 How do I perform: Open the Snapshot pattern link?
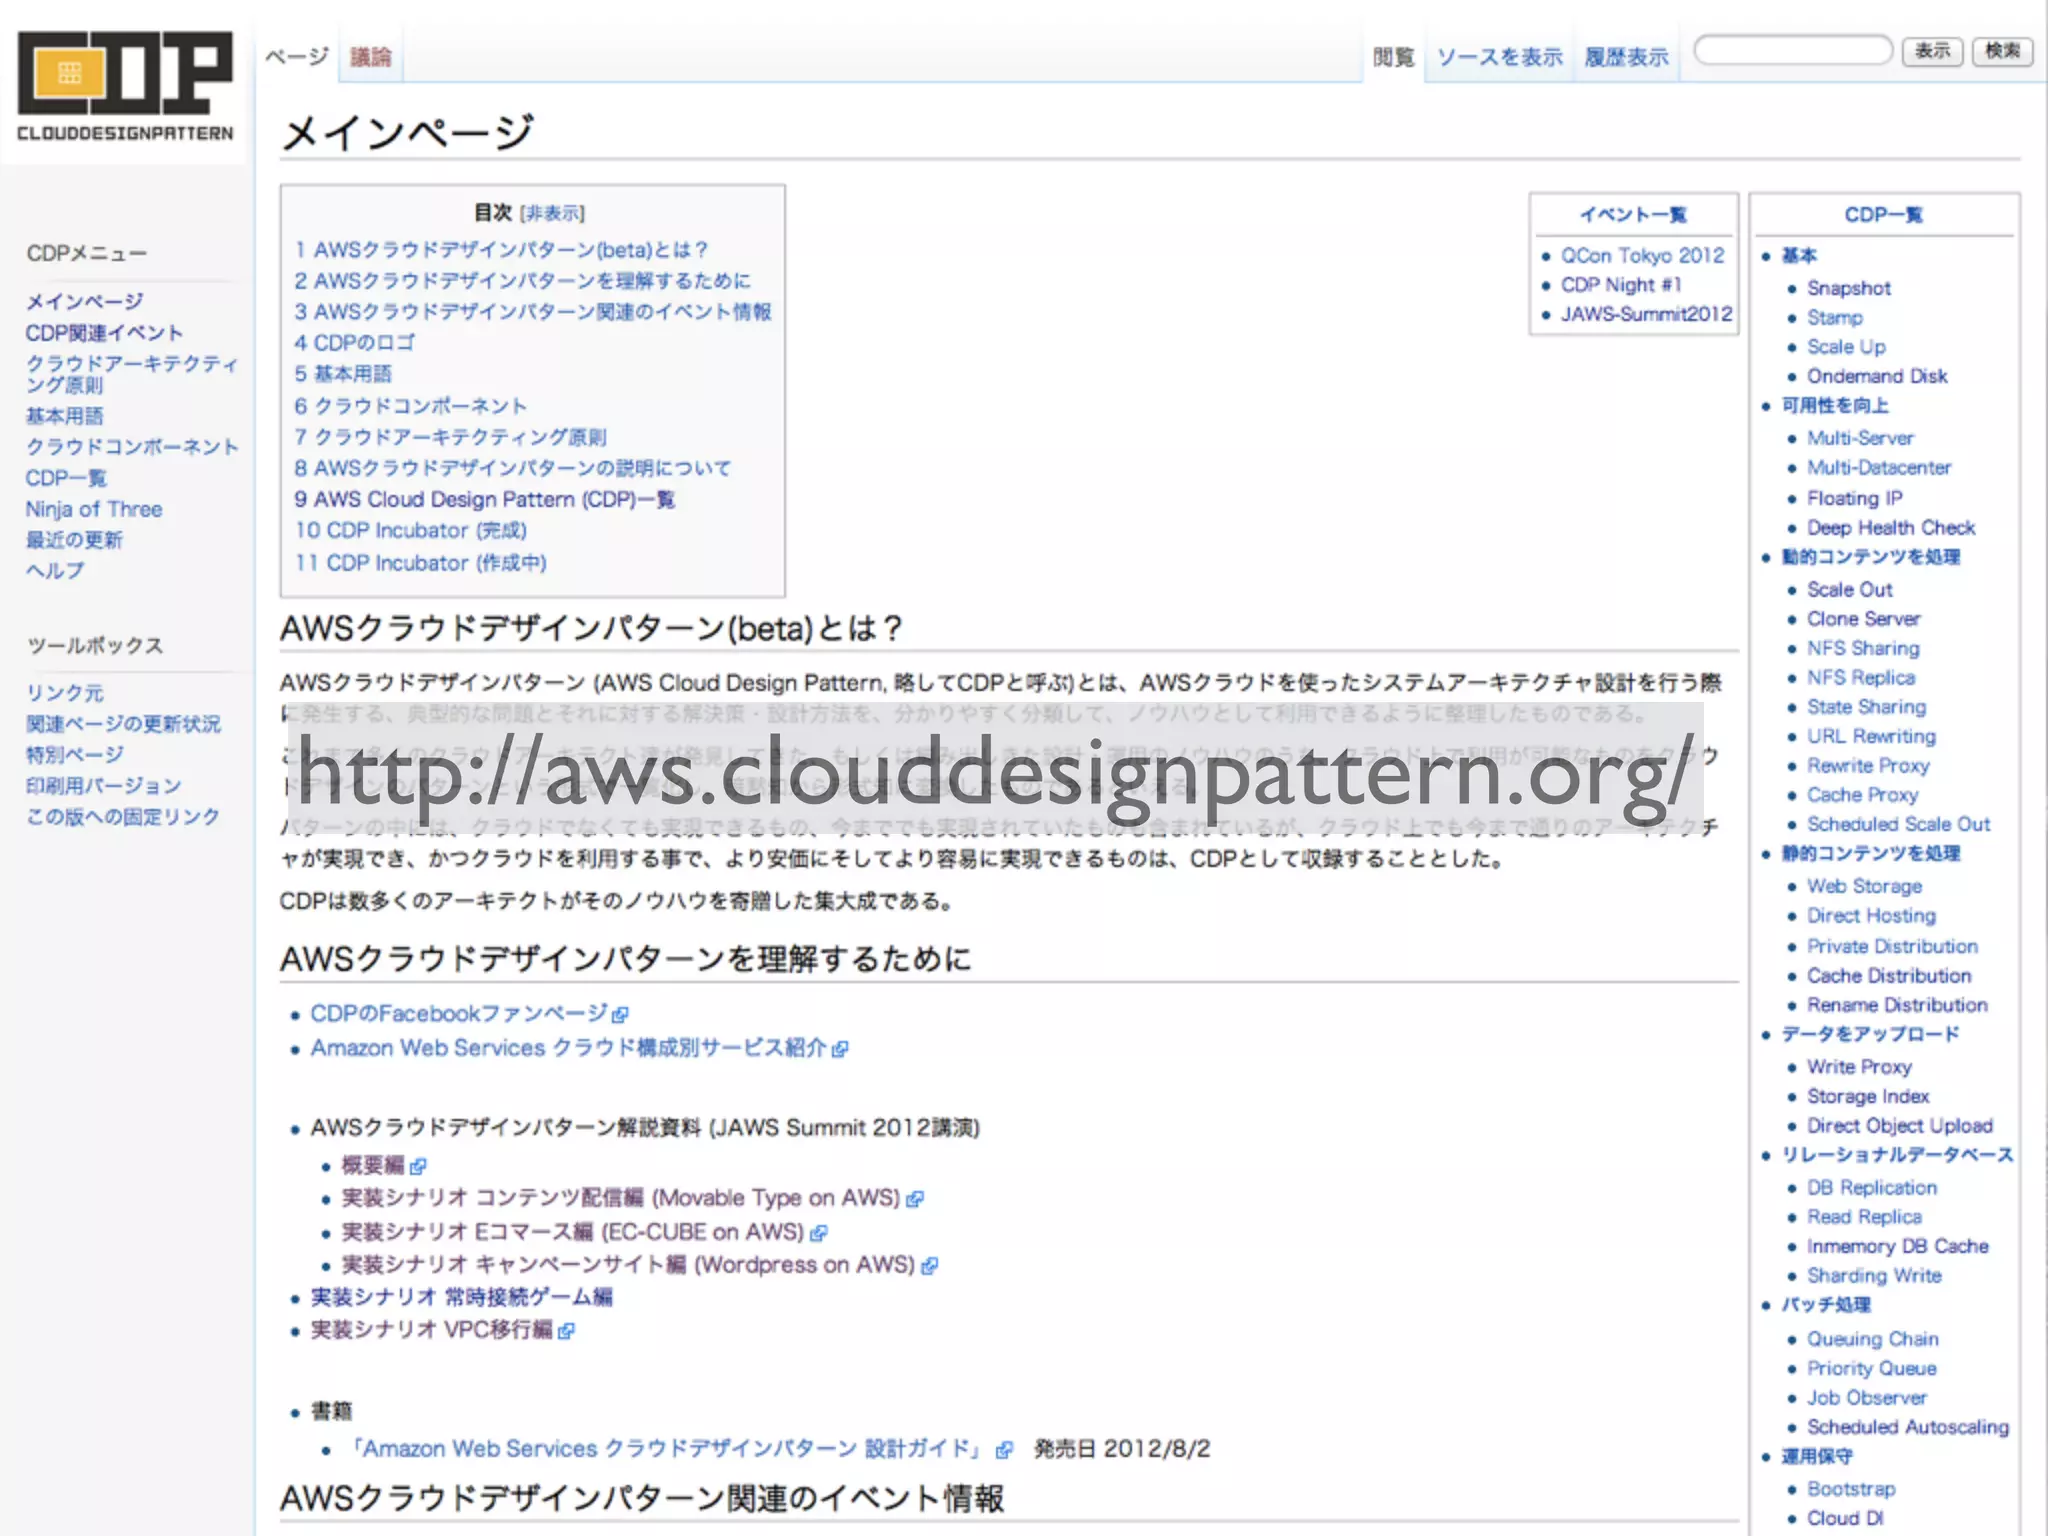click(1849, 288)
